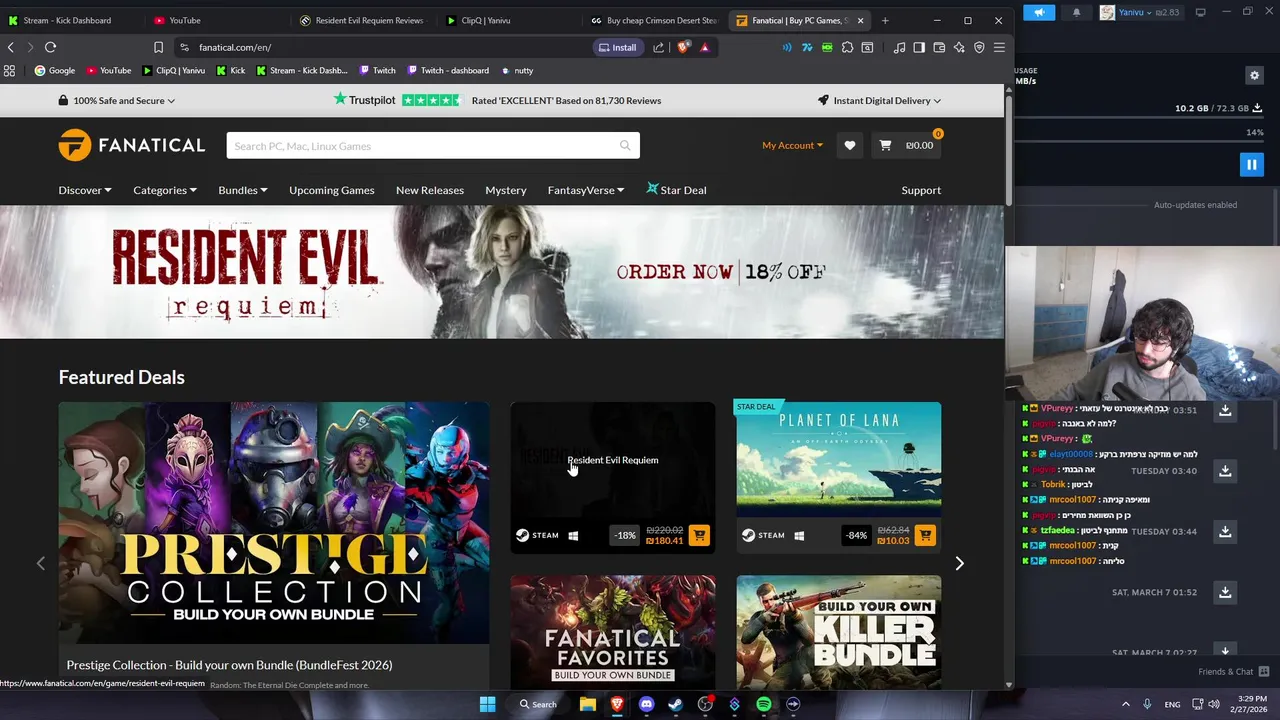Click the Kick Dashboard tab
The image size is (1280, 720).
(x=67, y=20)
